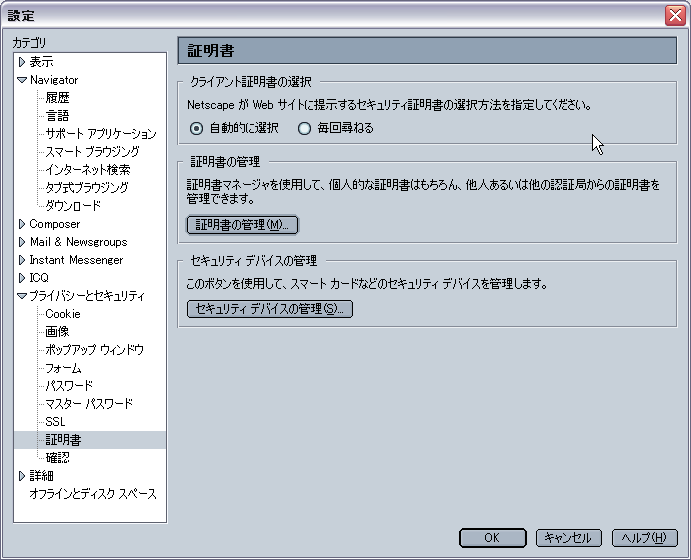Select タブ式ブラウジング tree item
Viewport: 691px width, 560px height.
87,188
